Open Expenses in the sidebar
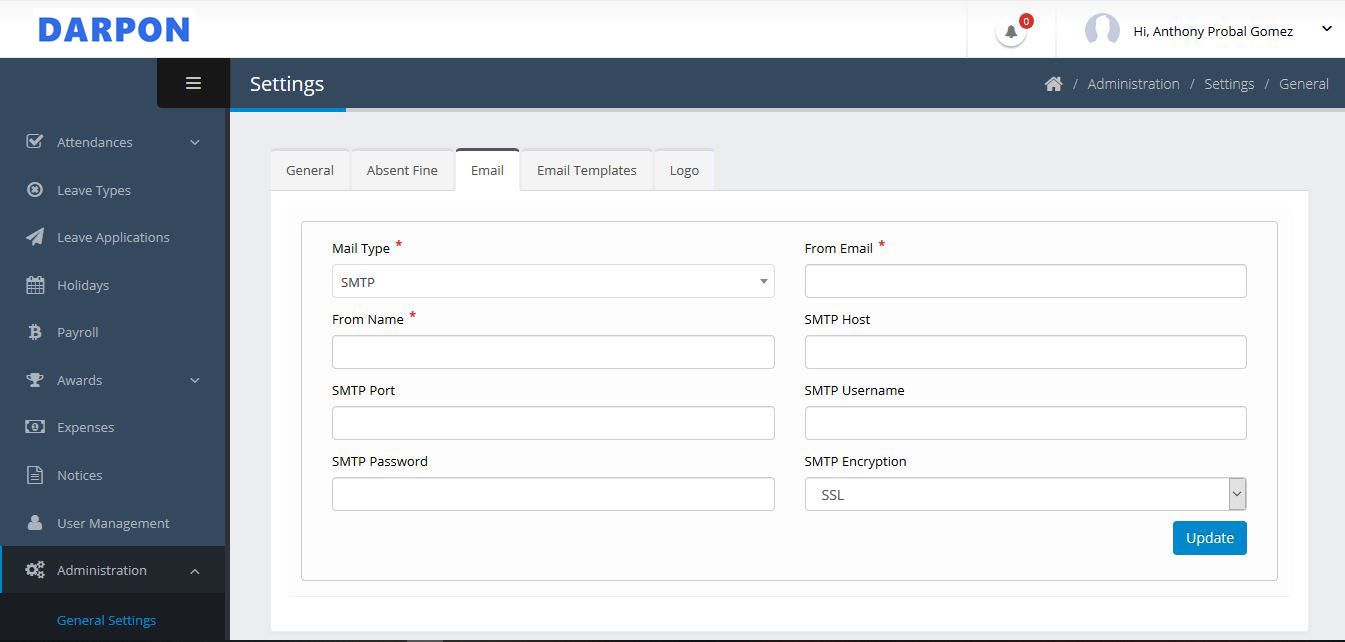 pos(85,427)
